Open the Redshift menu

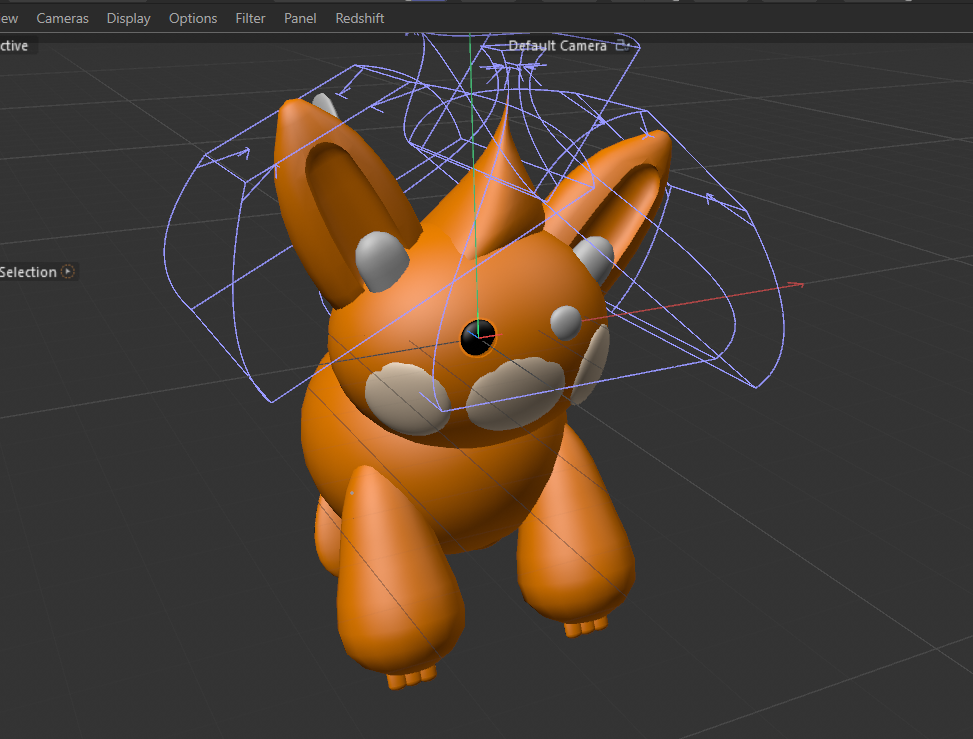[x=359, y=17]
